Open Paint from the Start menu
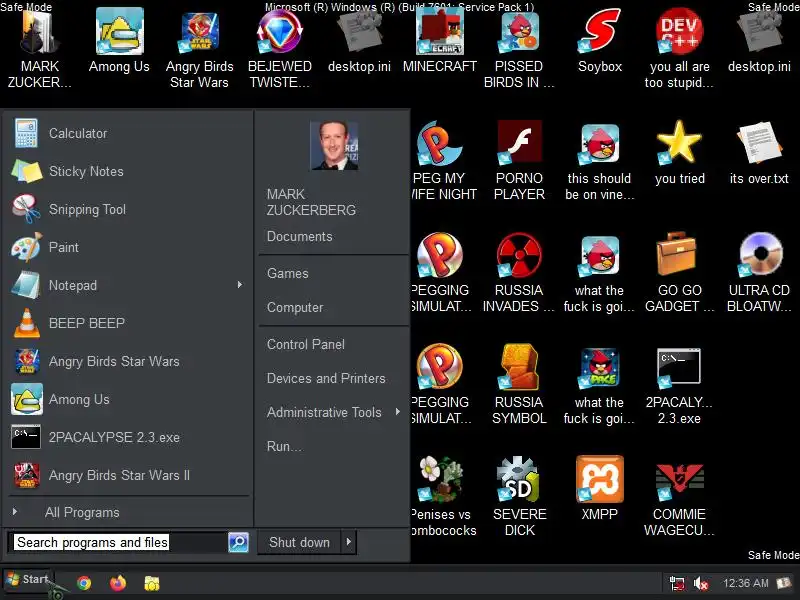This screenshot has height=600, width=800. [x=128, y=247]
